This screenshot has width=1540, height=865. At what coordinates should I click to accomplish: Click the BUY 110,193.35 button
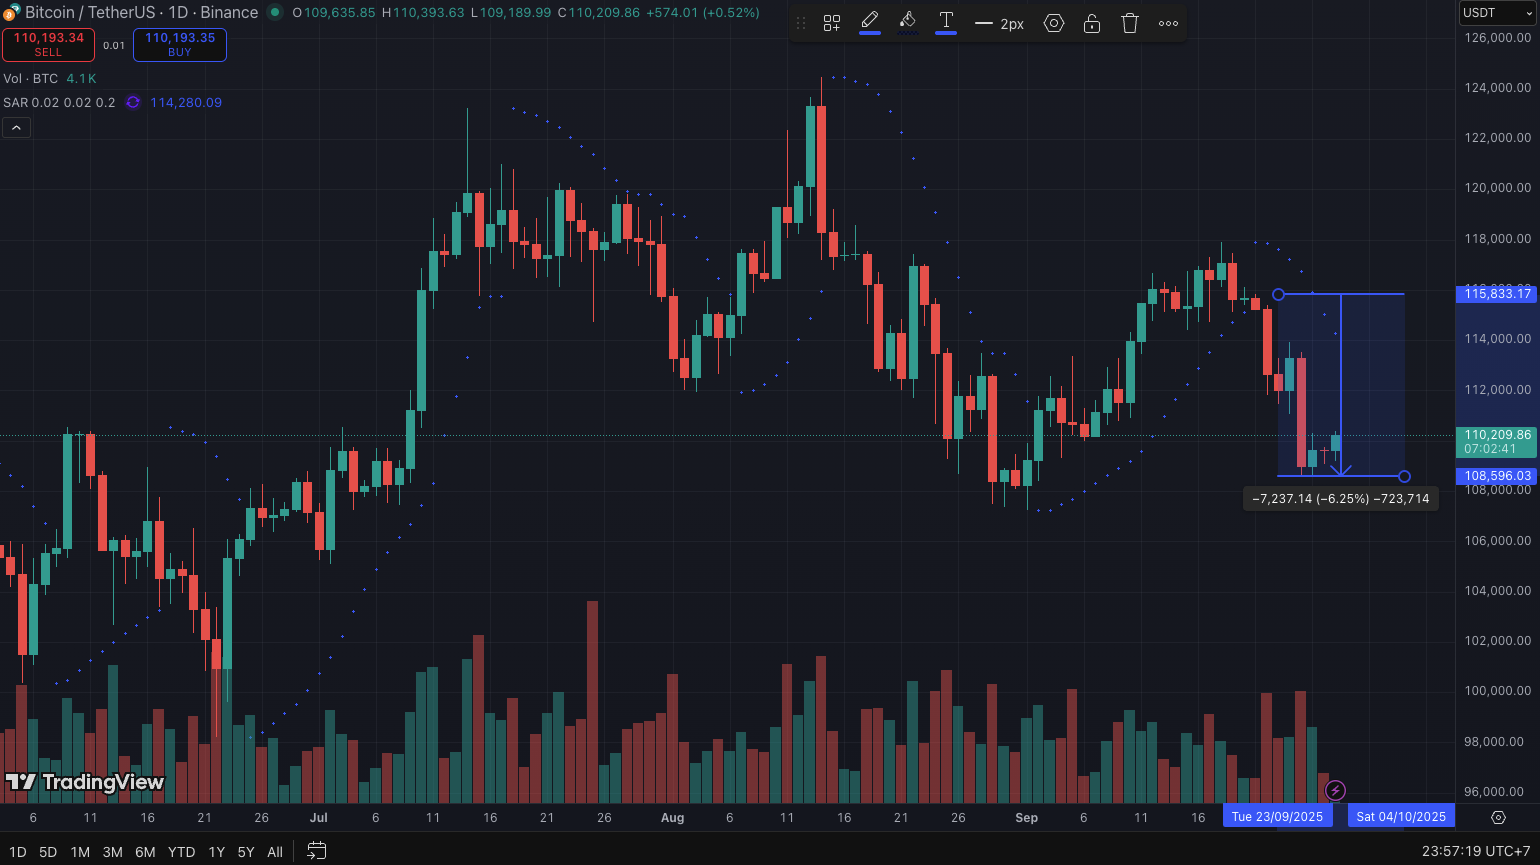(180, 44)
